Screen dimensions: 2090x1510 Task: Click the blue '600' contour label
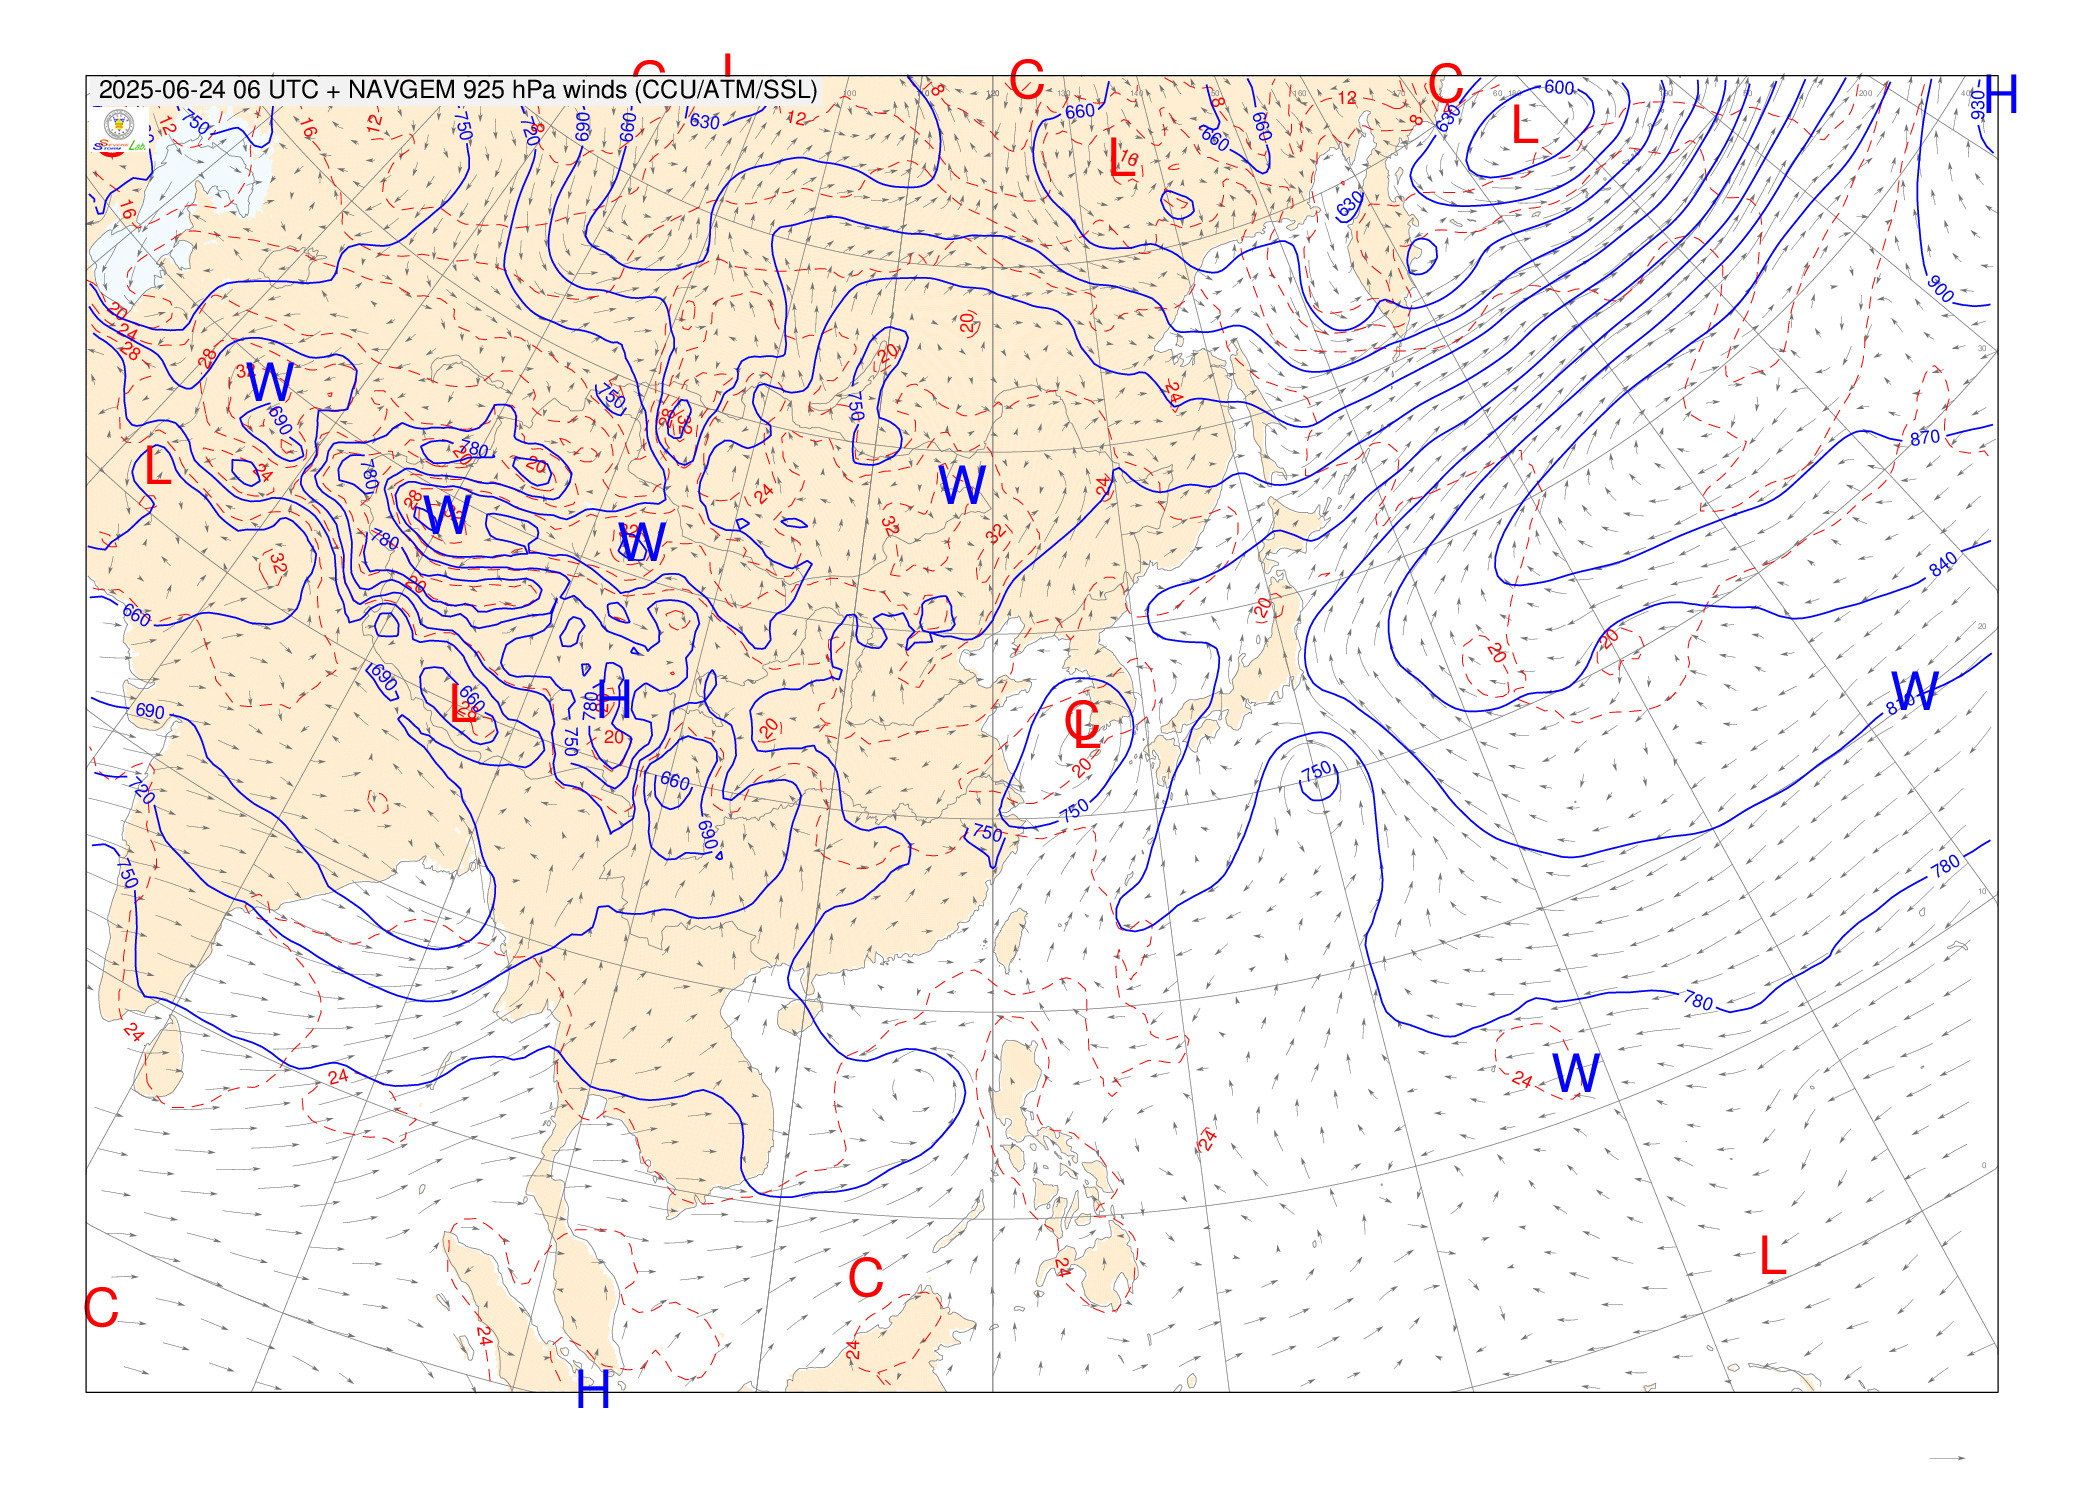click(1559, 87)
